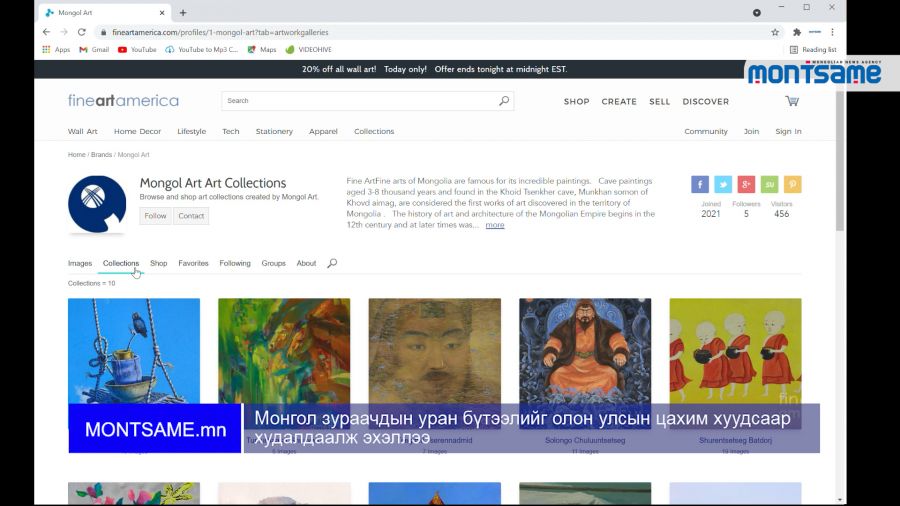Image resolution: width=900 pixels, height=506 pixels.
Task: Switch to the profile Shop tab
Action: pyautogui.click(x=158, y=263)
